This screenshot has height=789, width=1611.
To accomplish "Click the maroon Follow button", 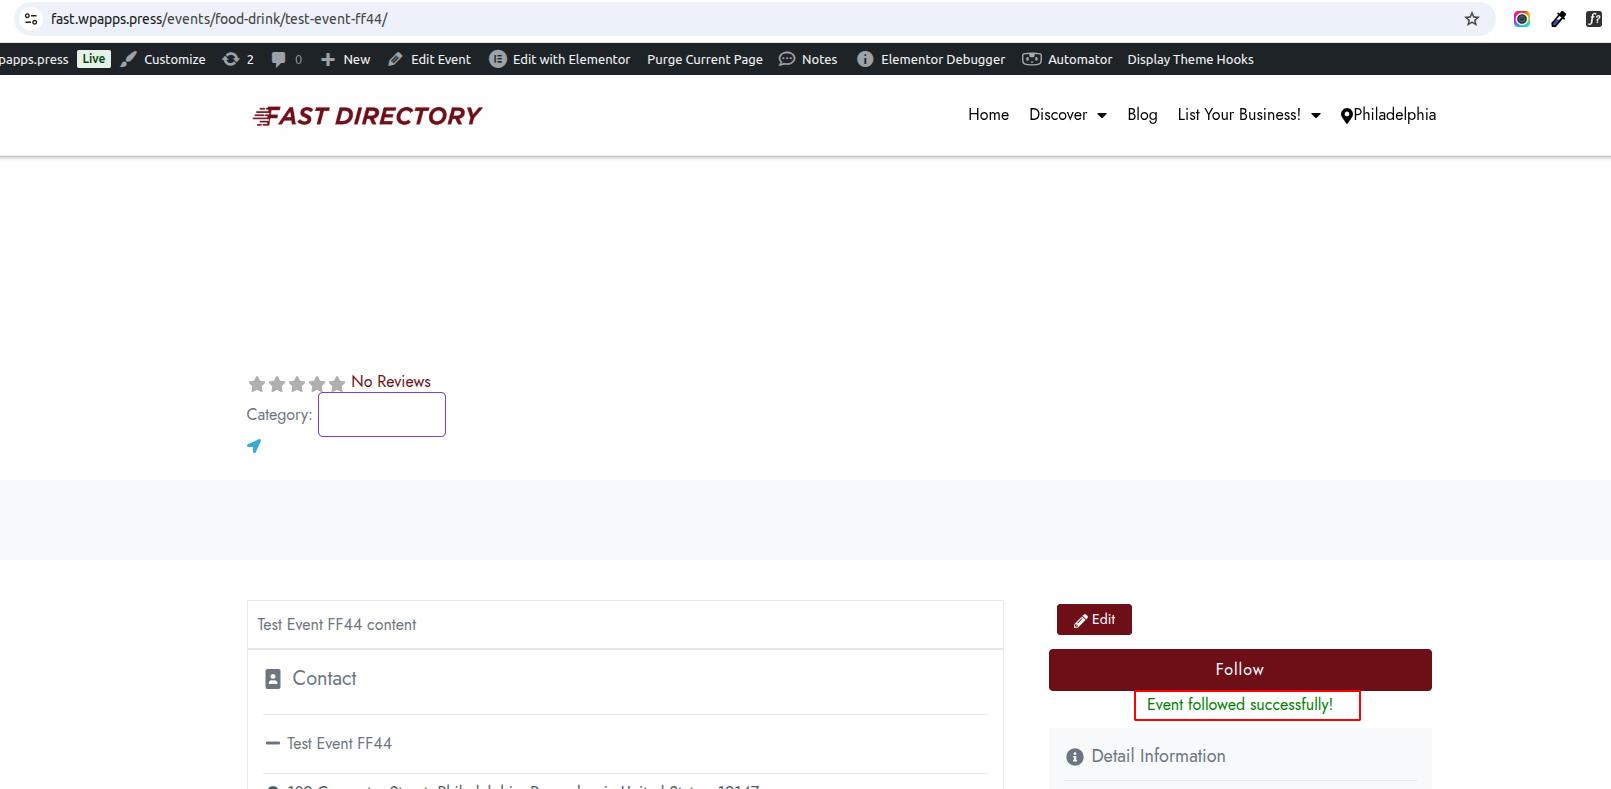I will pyautogui.click(x=1239, y=670).
